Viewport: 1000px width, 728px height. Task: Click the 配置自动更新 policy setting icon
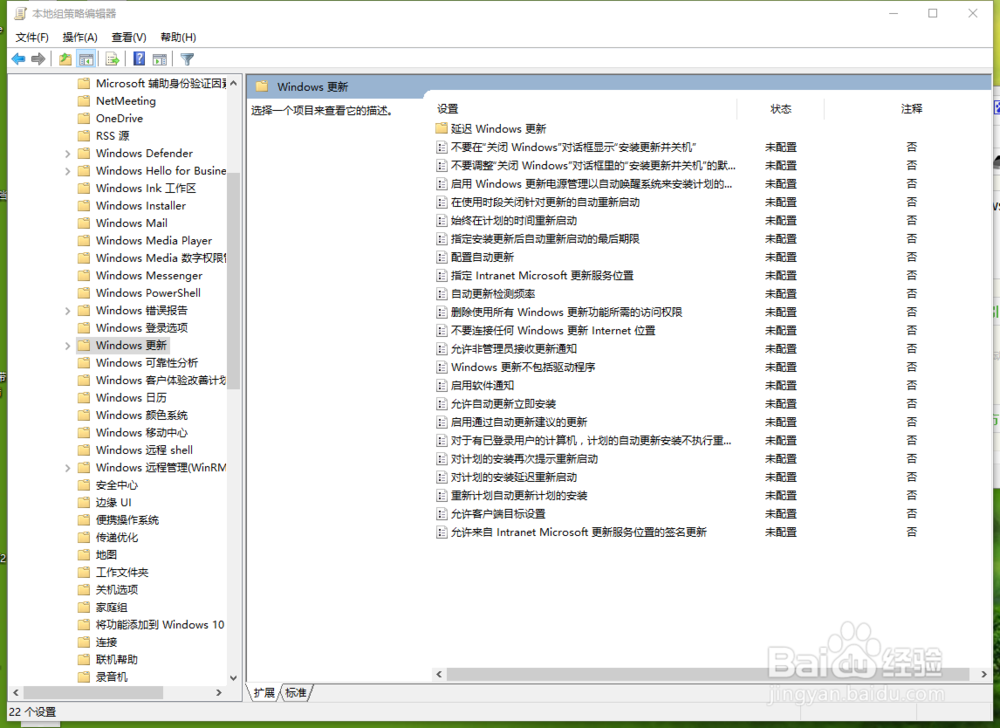tap(441, 258)
